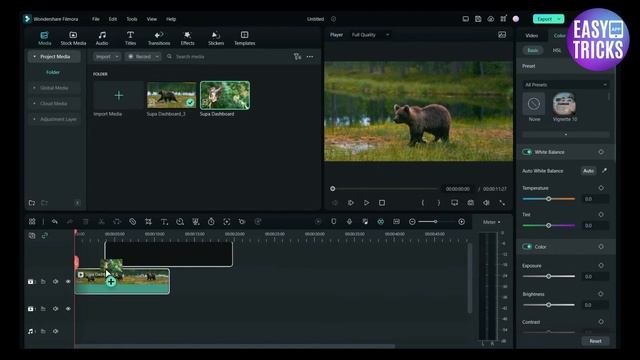
Task: Select the crop tool in the timeline toolbar
Action: (x=149, y=222)
